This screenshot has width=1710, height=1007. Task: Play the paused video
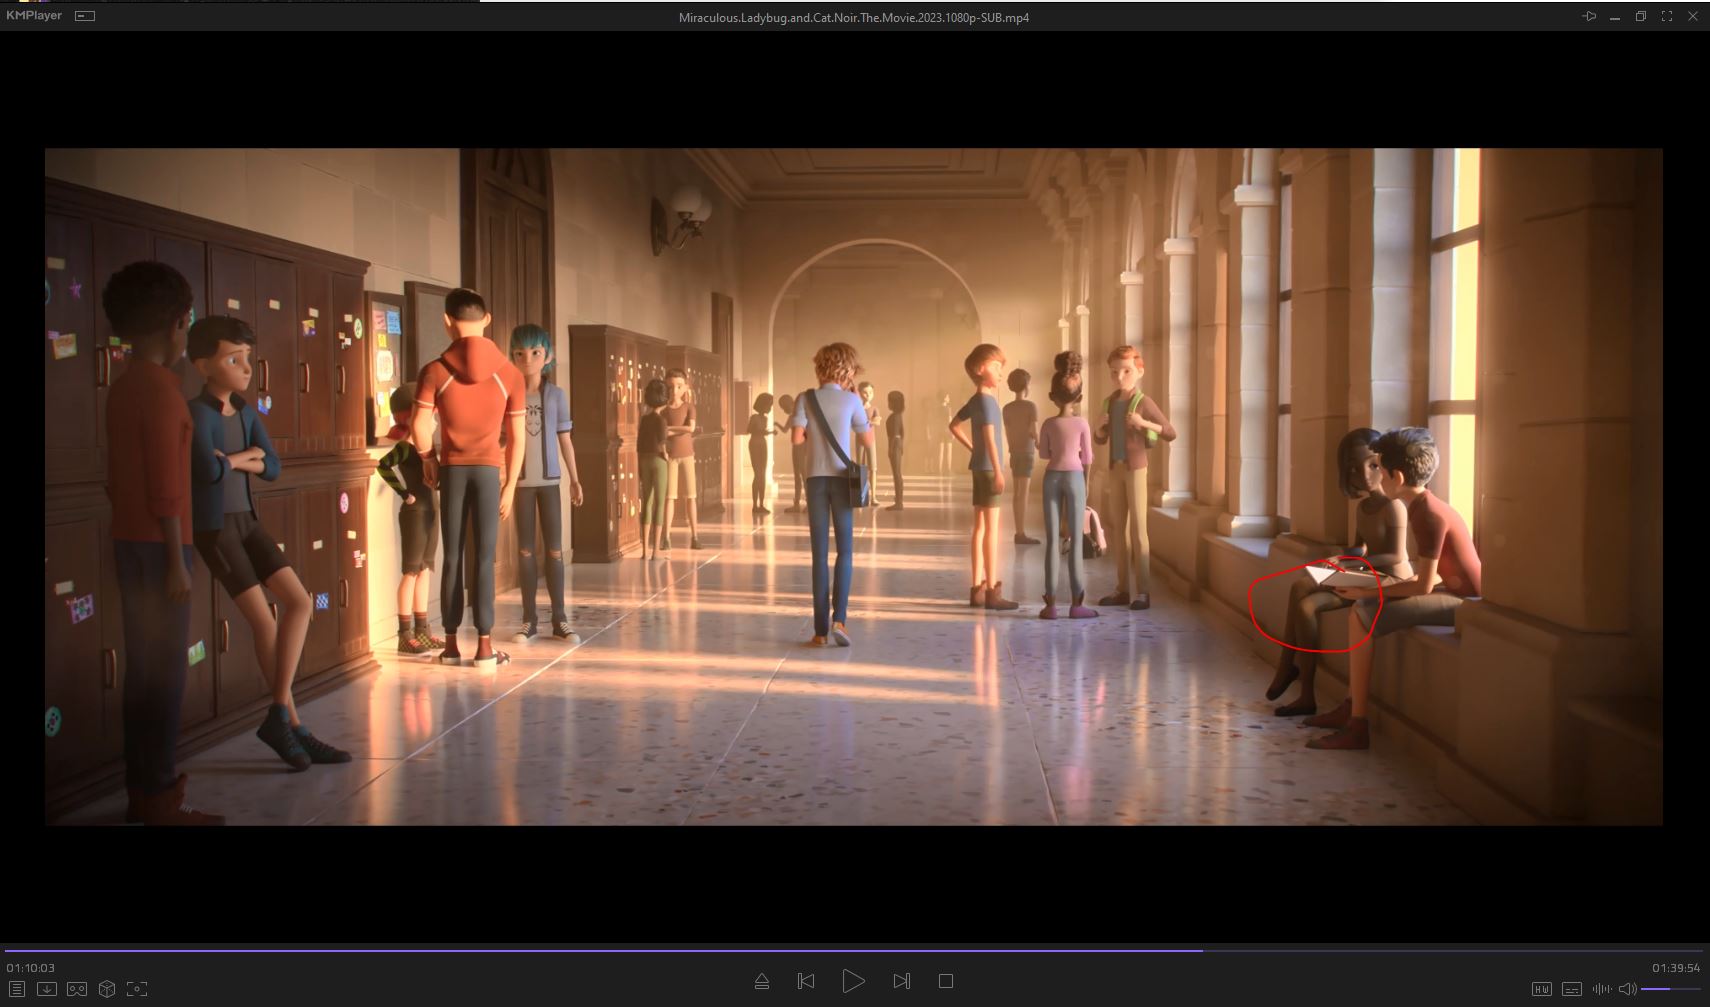pyautogui.click(x=853, y=981)
